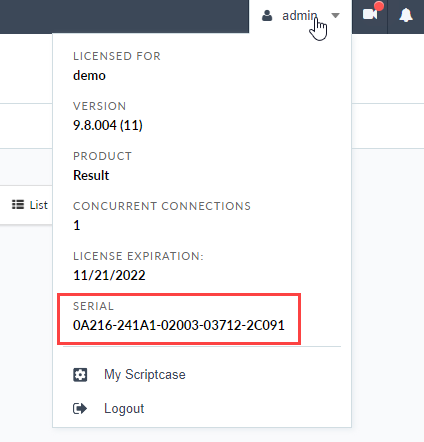This screenshot has width=424, height=442.
Task: Click the Logout arrow icon
Action: [x=80, y=408]
